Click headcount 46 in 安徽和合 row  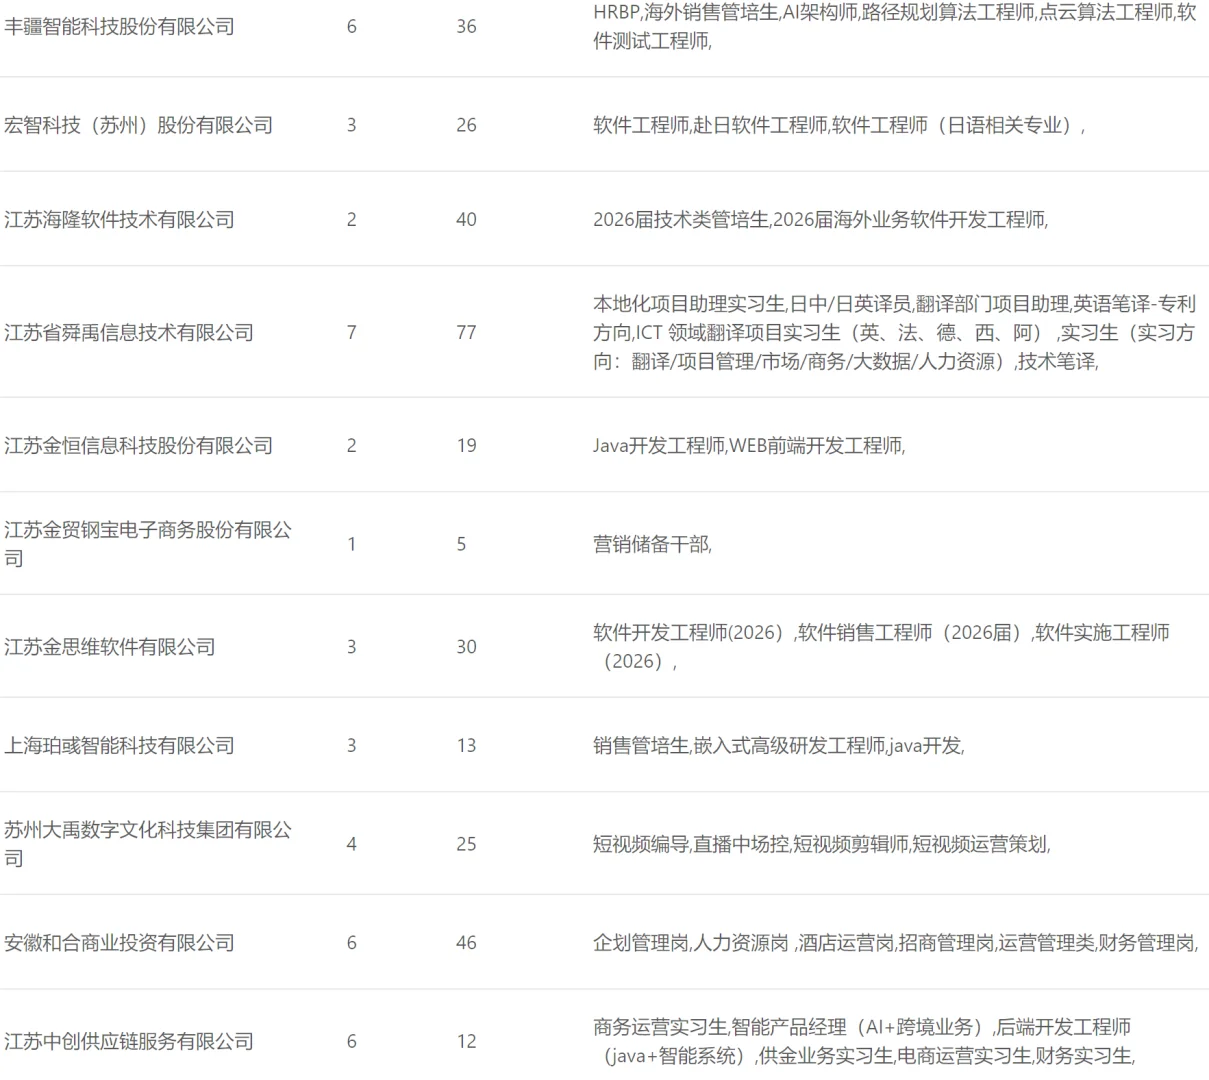coord(466,942)
